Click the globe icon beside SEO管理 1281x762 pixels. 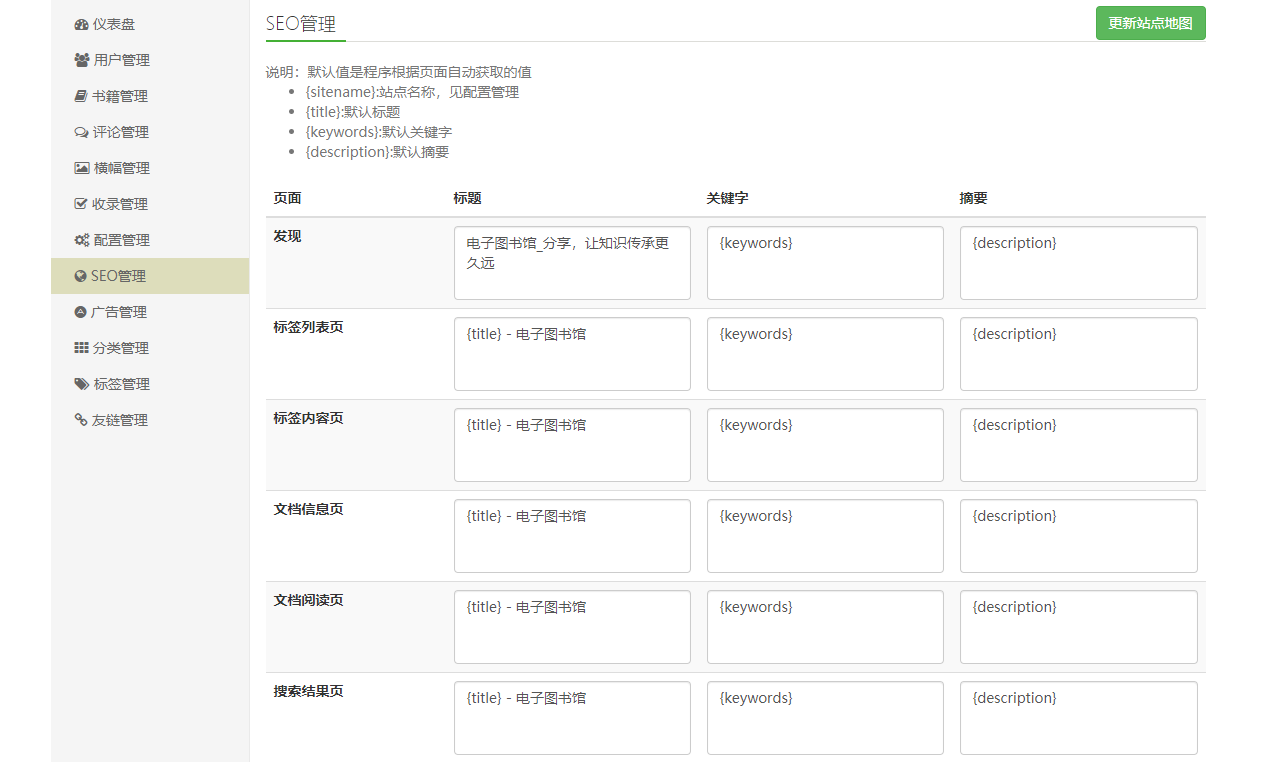click(x=81, y=276)
